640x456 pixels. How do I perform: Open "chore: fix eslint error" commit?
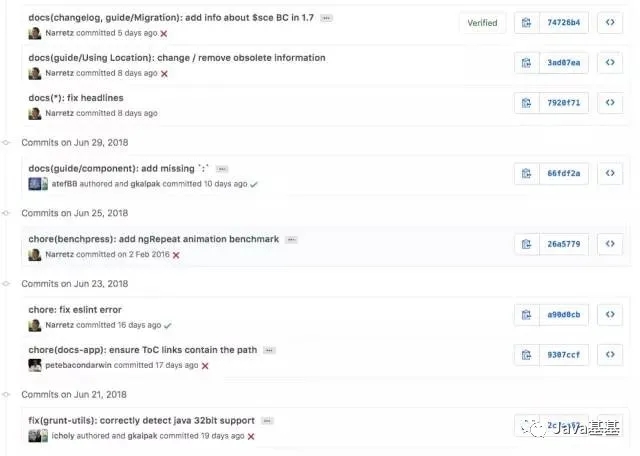75,310
